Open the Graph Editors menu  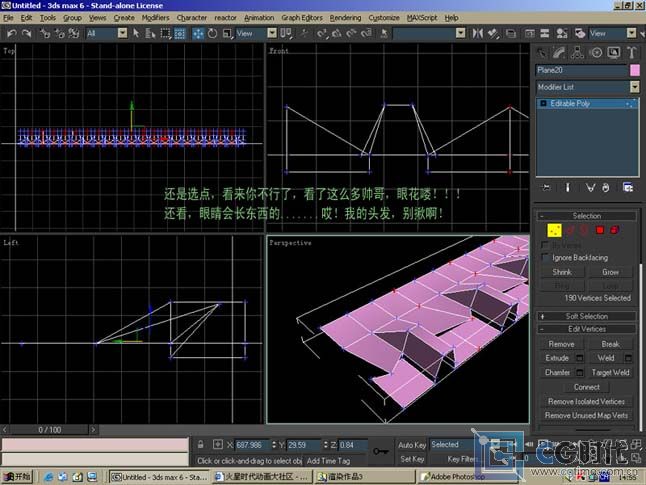[x=302, y=18]
